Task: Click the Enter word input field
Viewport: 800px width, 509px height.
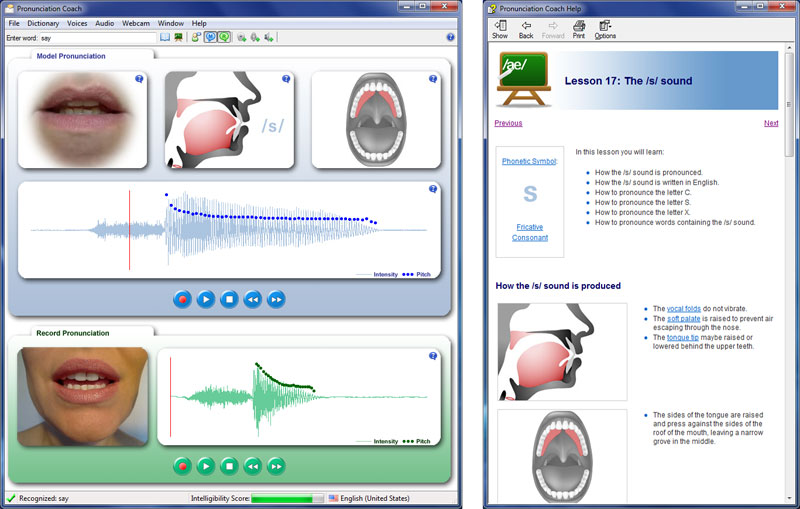Action: 97,38
